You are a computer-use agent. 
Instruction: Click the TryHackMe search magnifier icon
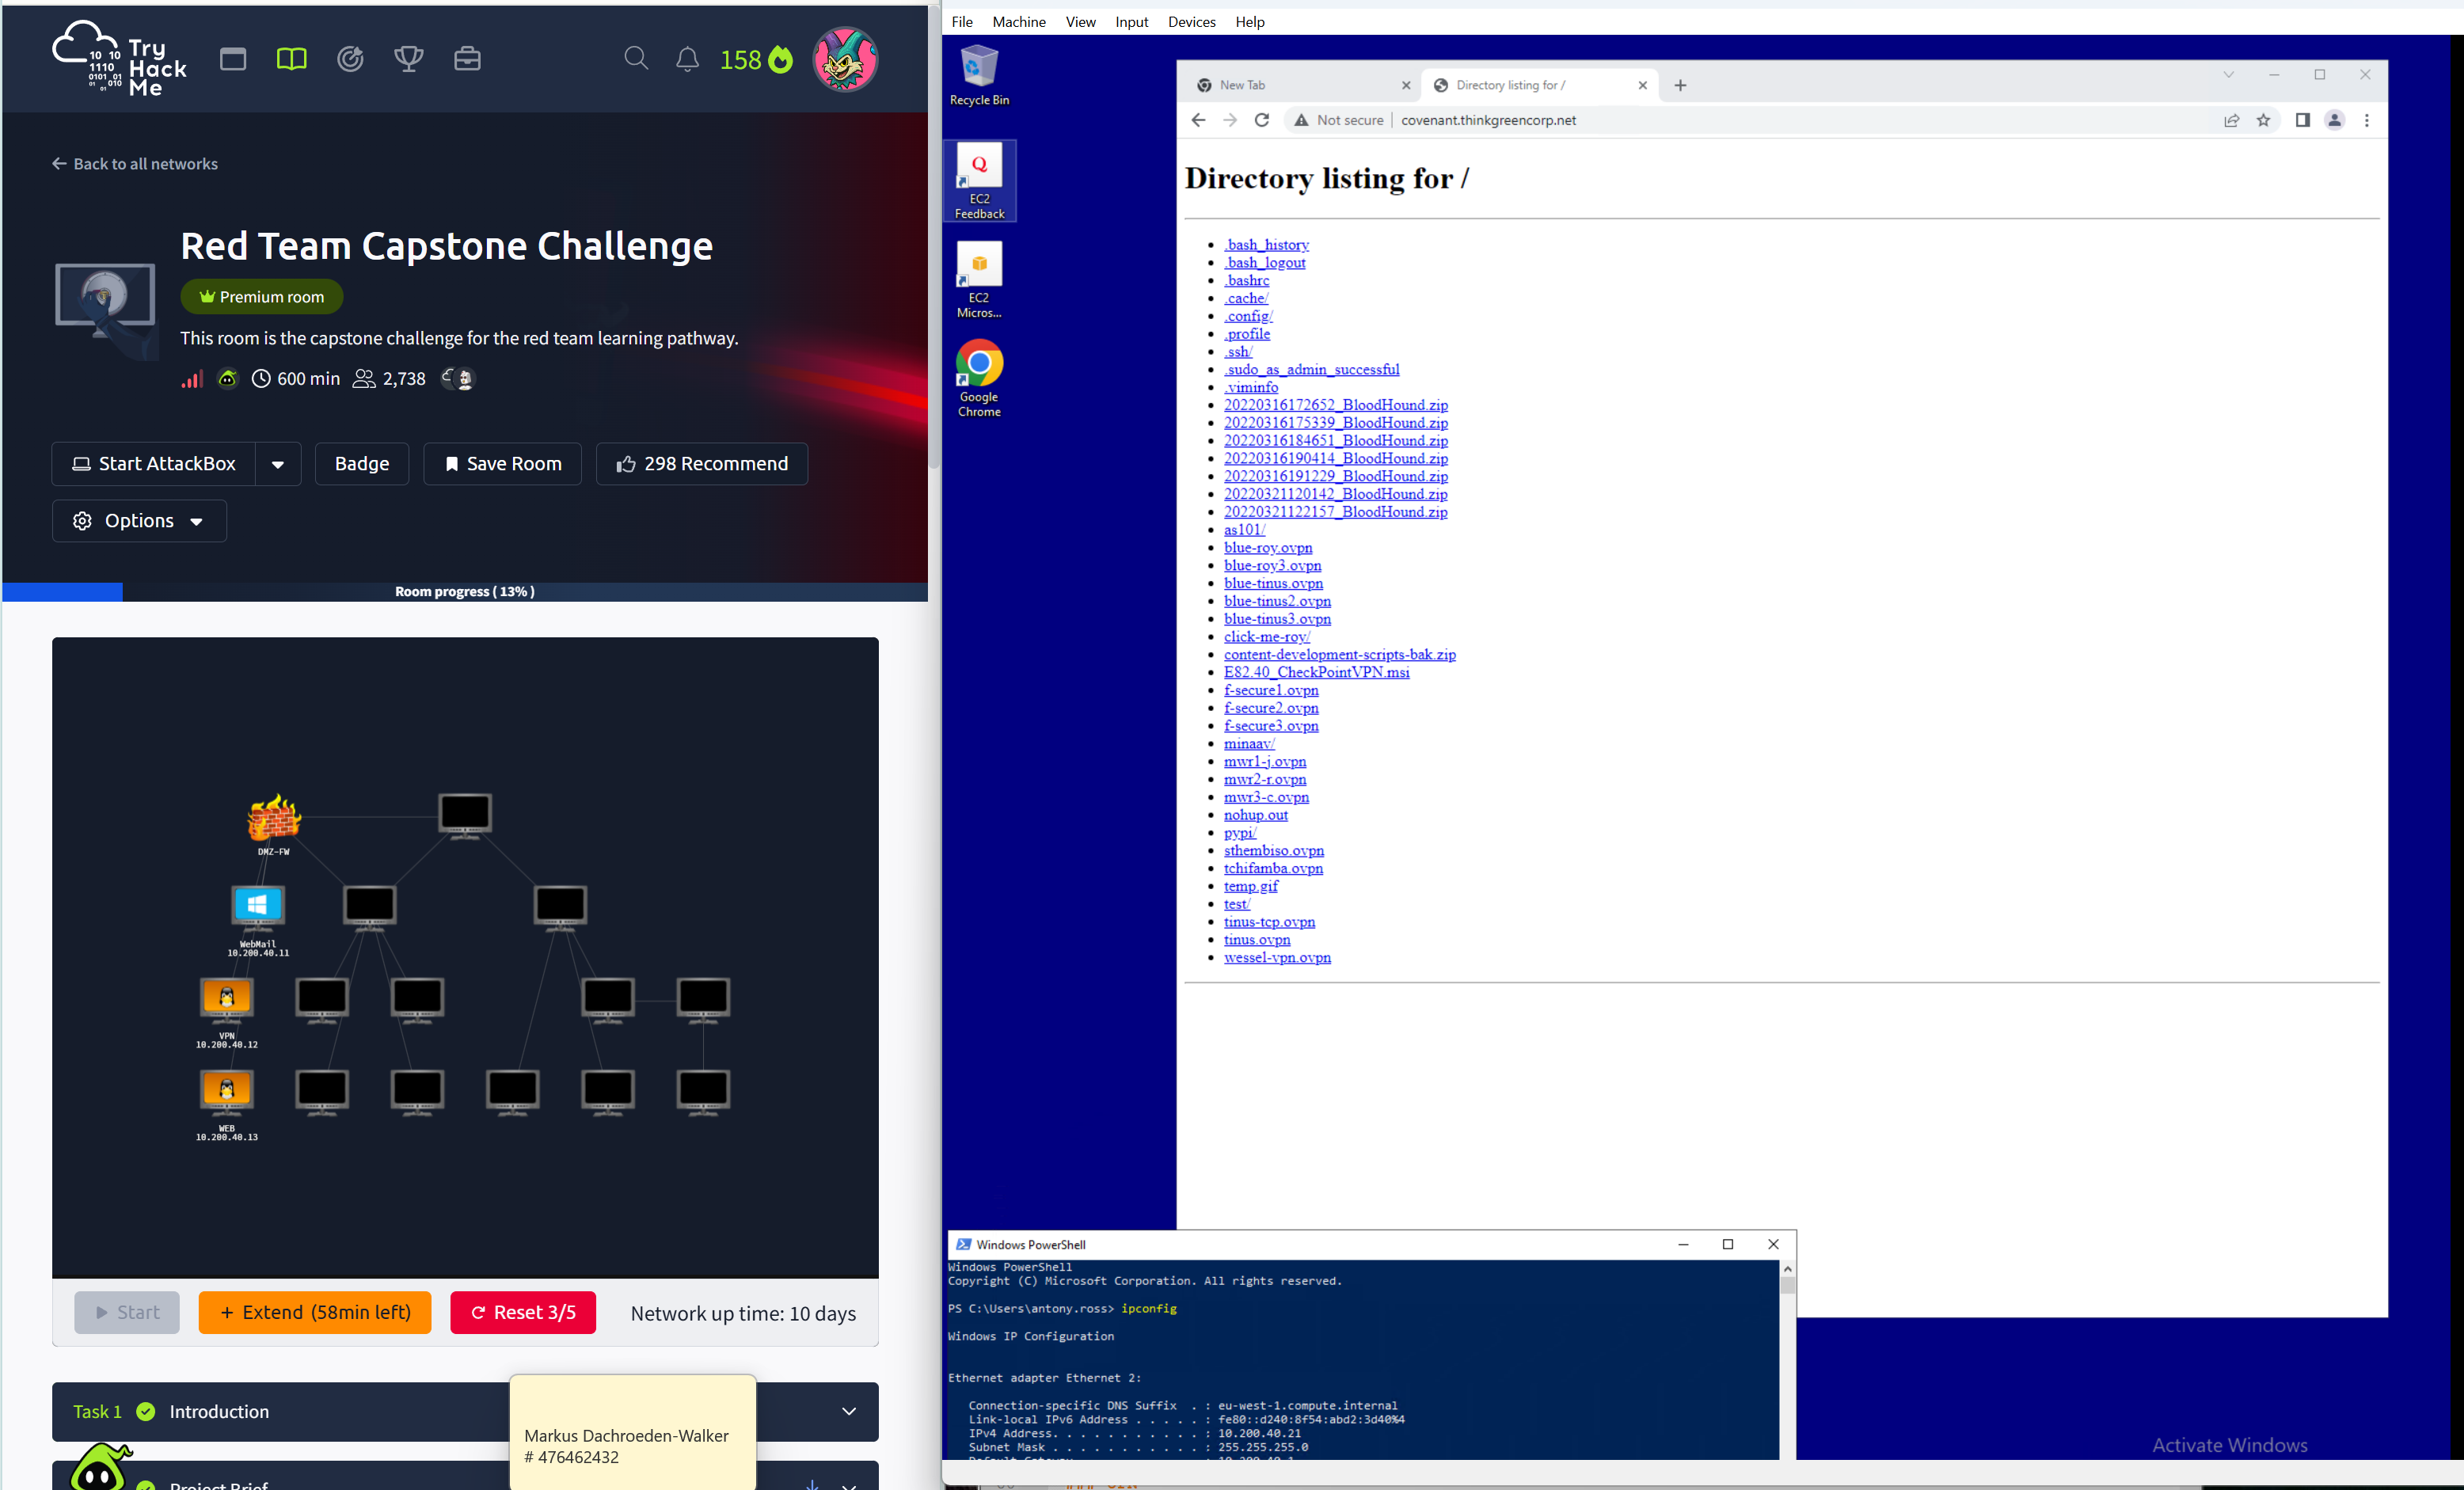[x=636, y=59]
